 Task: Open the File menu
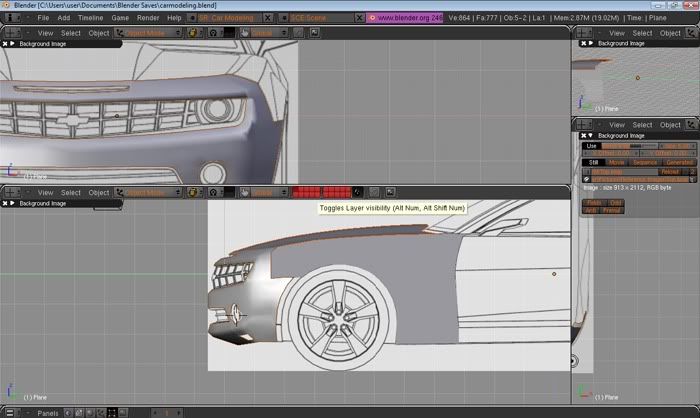(x=43, y=18)
